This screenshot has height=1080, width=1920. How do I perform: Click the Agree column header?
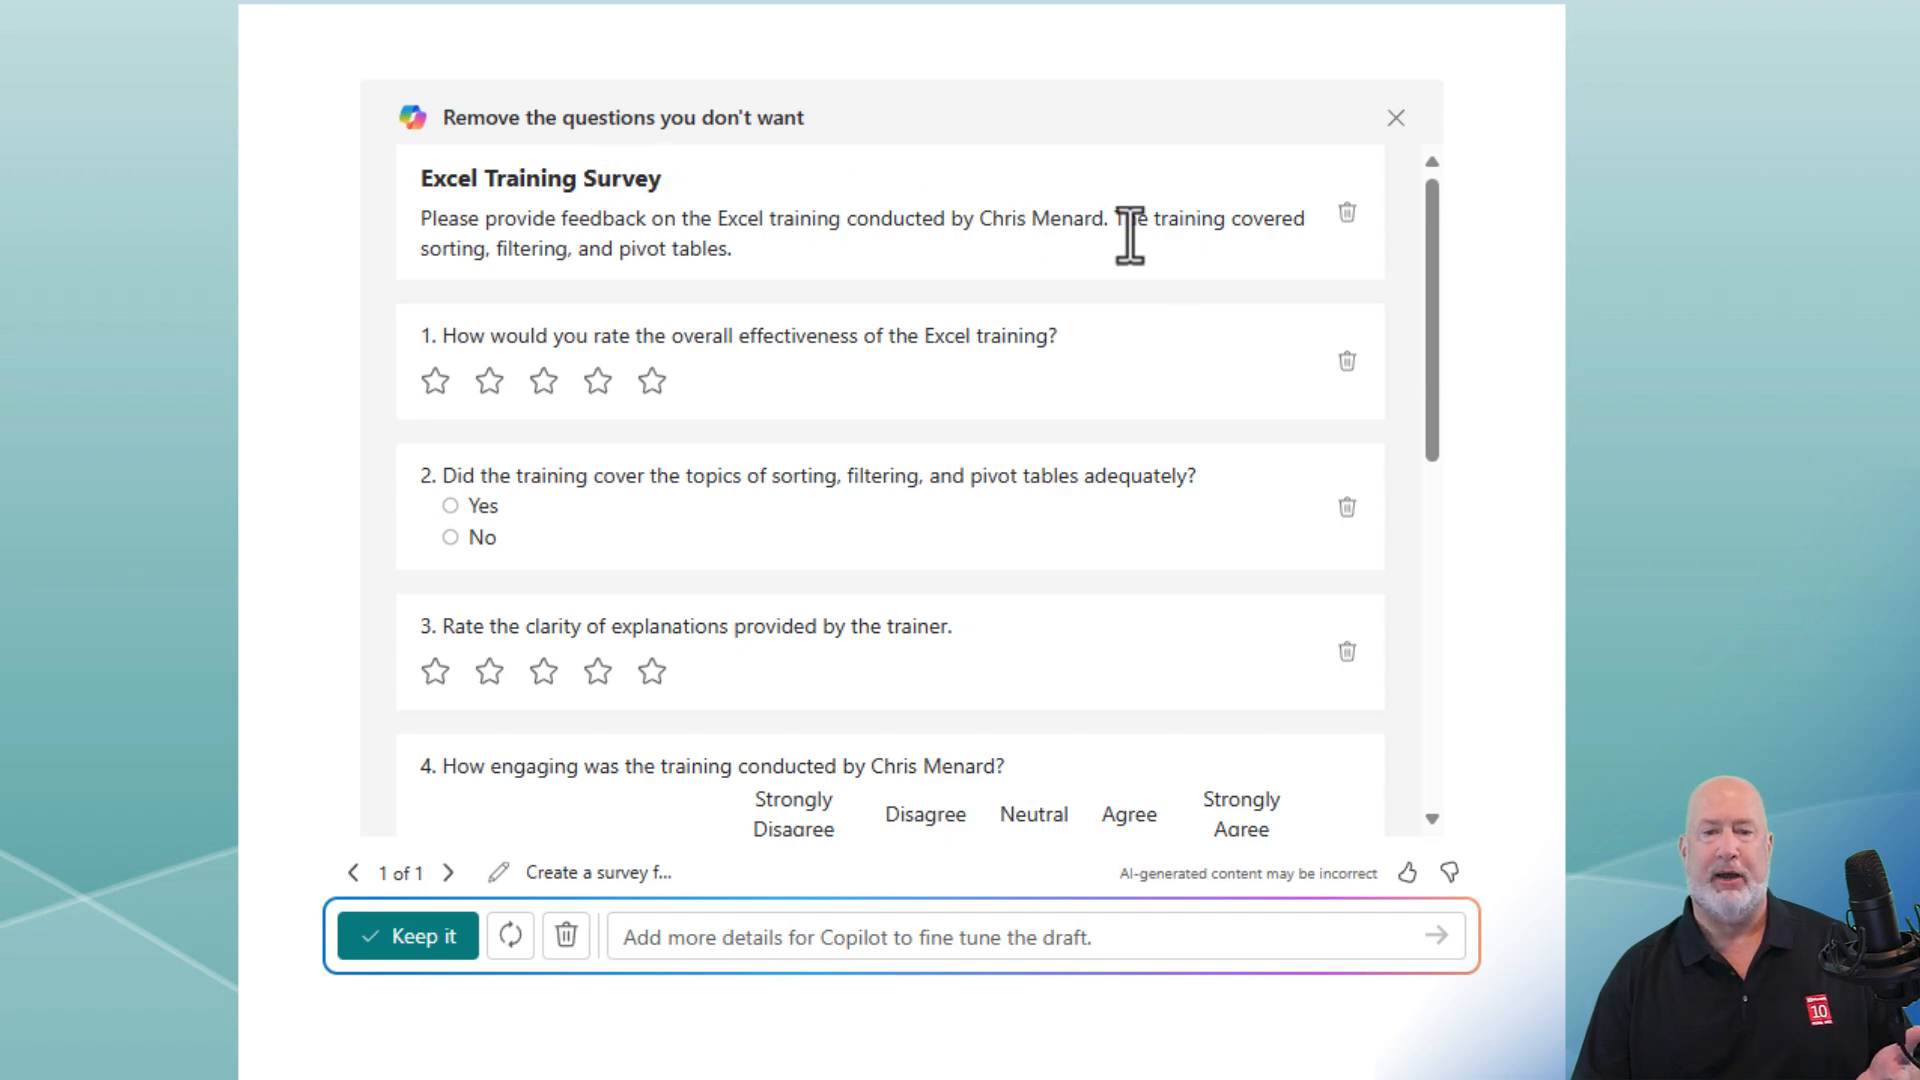[1129, 815]
